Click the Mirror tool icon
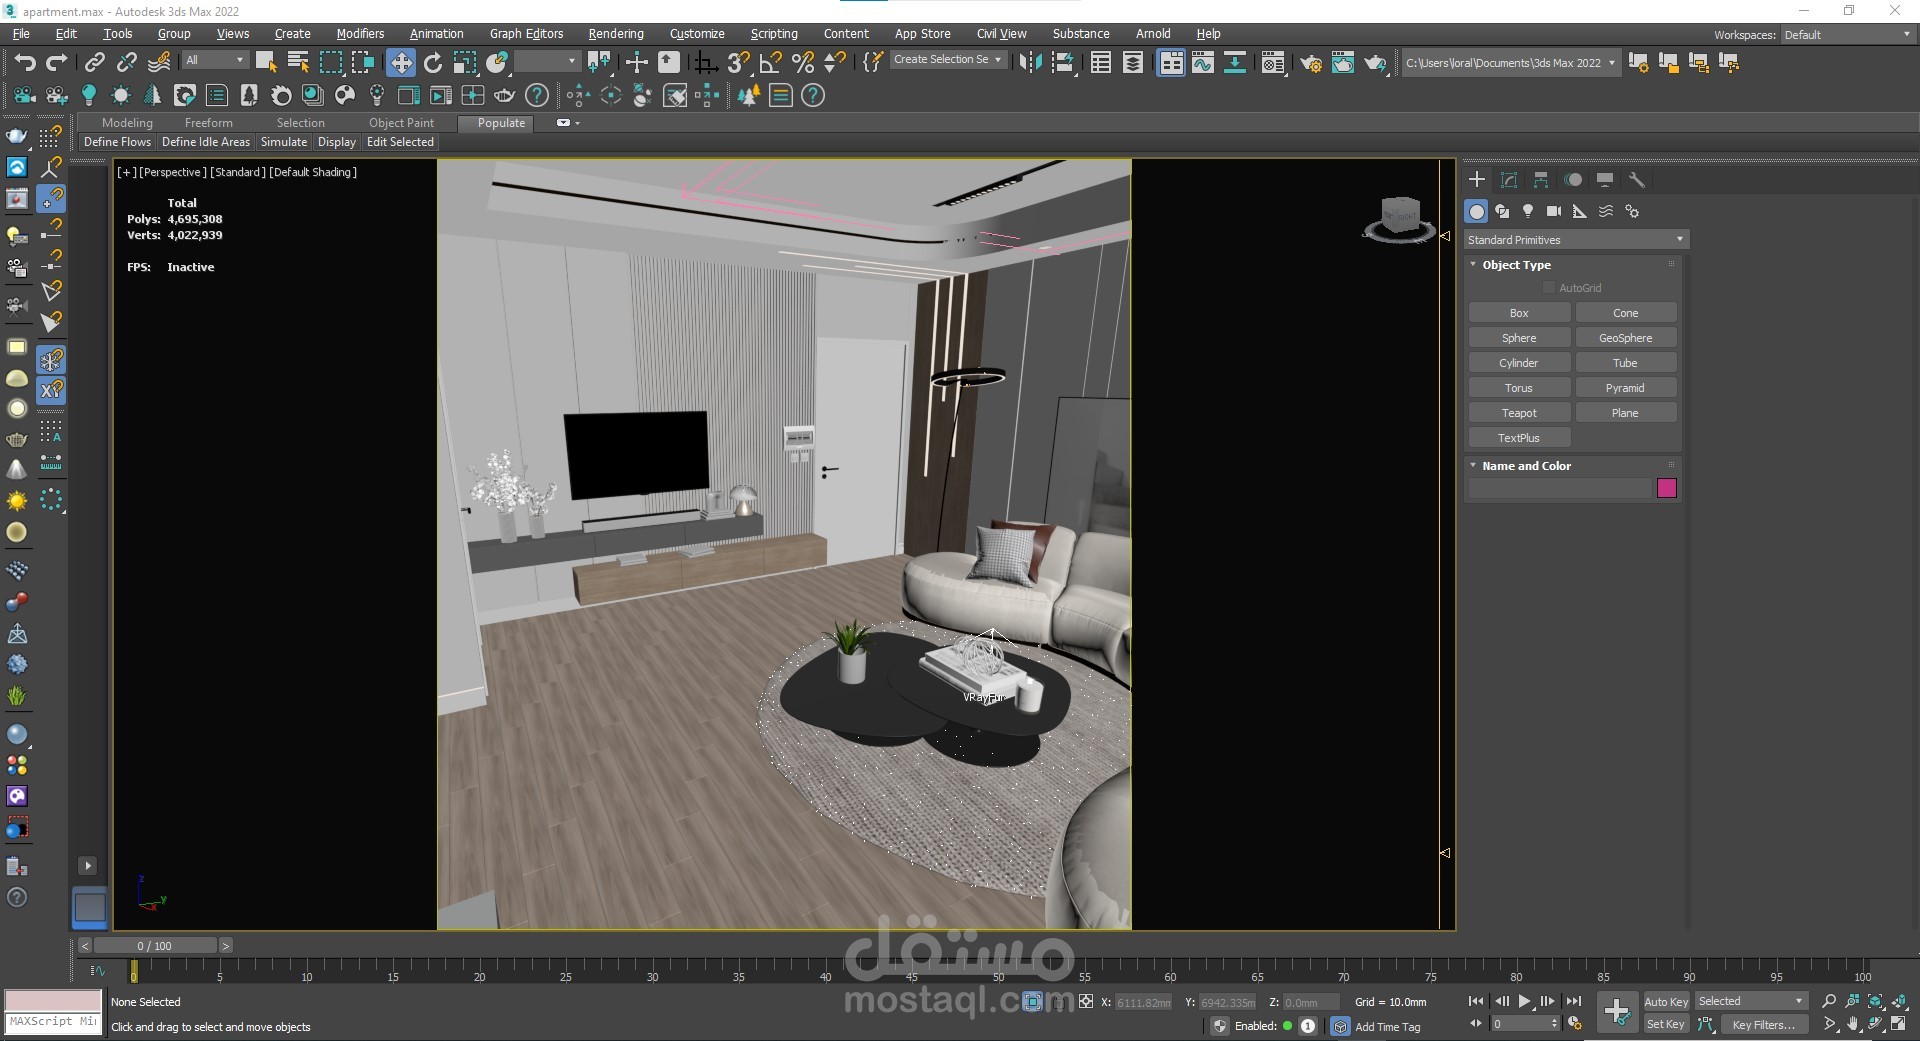The width and height of the screenshot is (1920, 1041). pyautogui.click(x=1030, y=63)
